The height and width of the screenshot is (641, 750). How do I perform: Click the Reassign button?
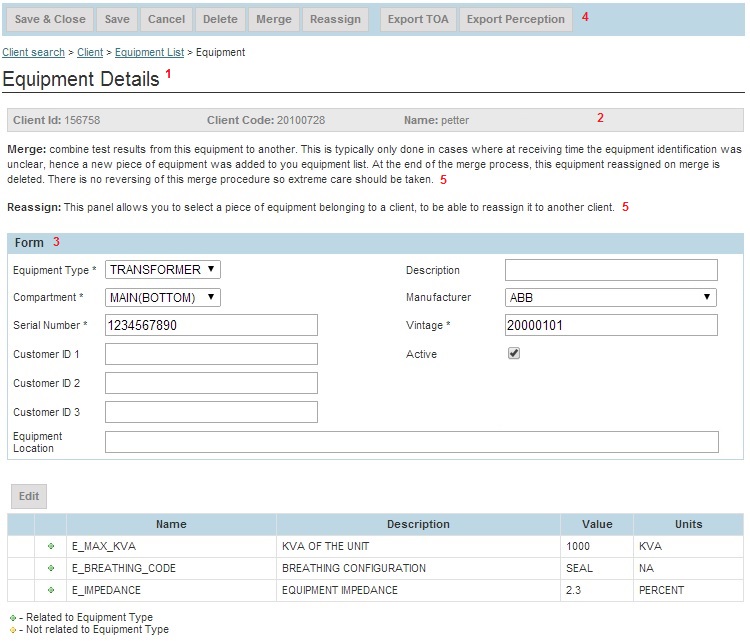pyautogui.click(x=335, y=19)
